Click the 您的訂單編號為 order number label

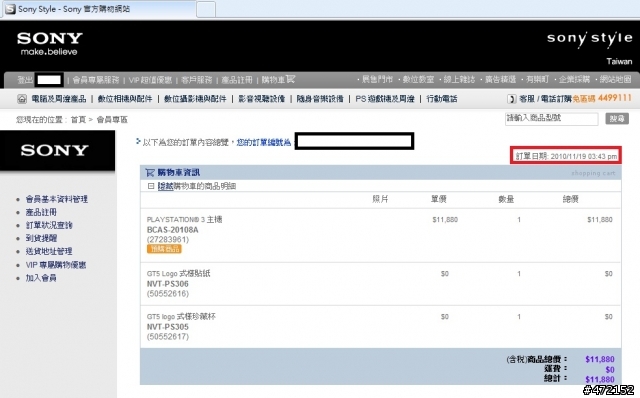click(264, 142)
